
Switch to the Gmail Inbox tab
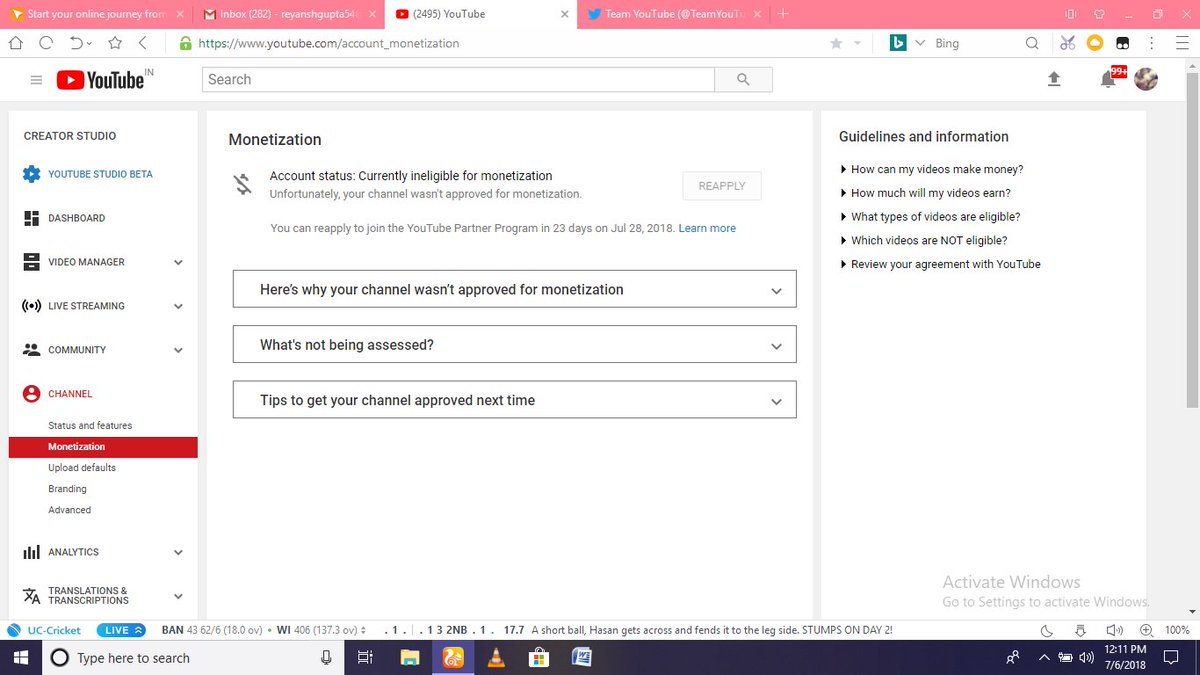coord(289,14)
